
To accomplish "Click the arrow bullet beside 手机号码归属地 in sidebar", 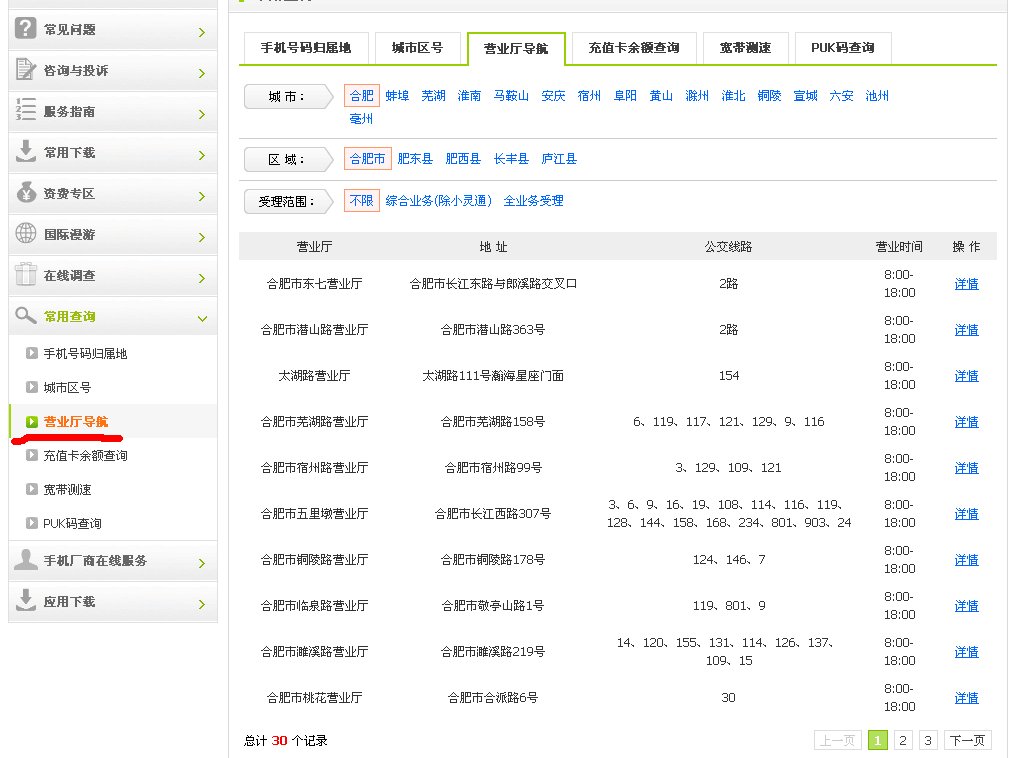I will pyautogui.click(x=32, y=353).
